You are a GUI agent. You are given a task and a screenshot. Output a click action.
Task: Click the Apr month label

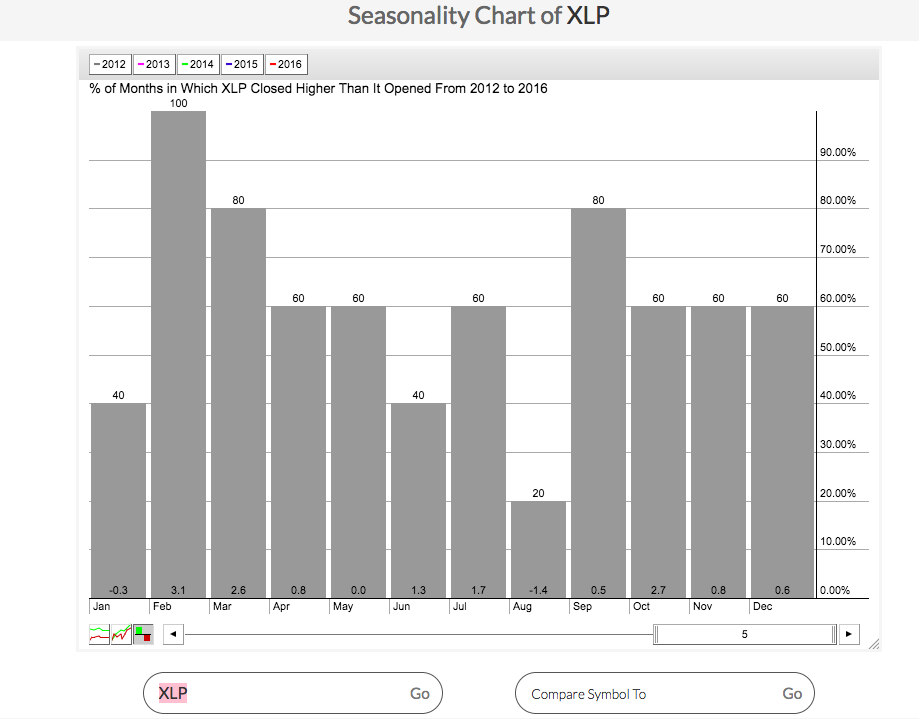(281, 606)
